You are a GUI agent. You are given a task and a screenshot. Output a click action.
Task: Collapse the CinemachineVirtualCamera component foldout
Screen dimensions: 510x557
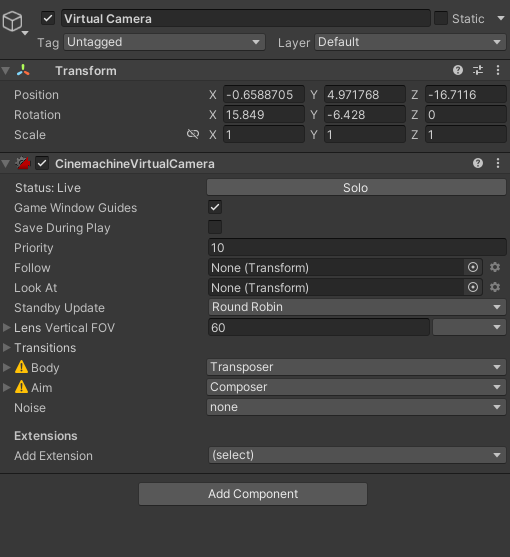coord(5,163)
